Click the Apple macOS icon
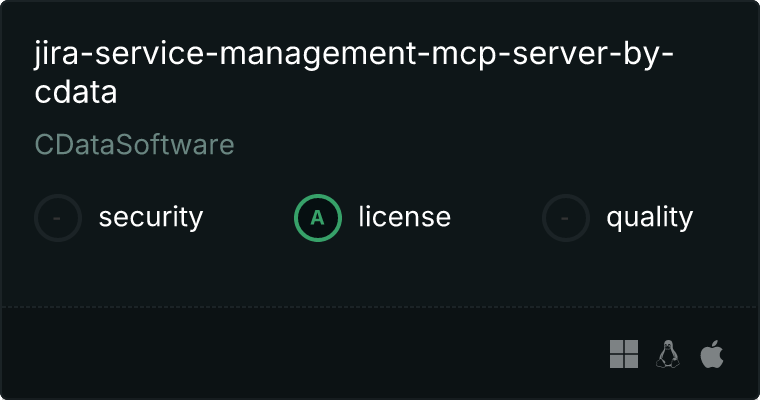The image size is (760, 400). click(x=712, y=354)
